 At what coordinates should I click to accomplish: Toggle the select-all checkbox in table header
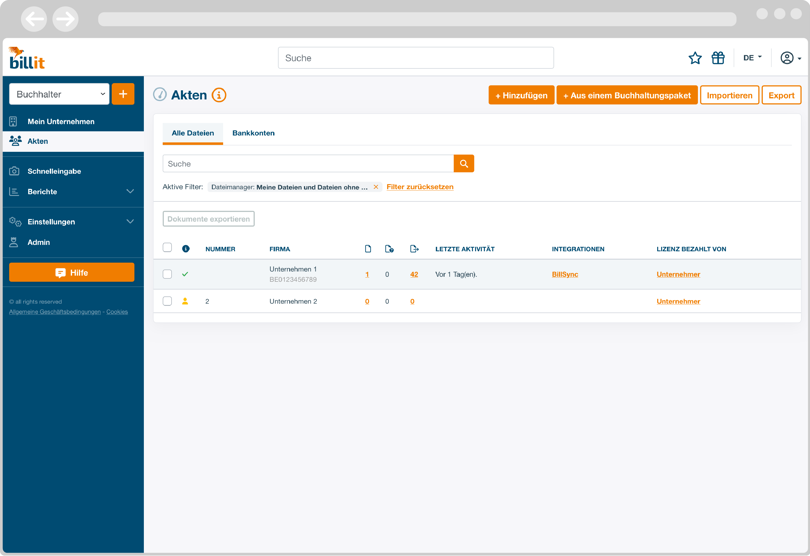[167, 248]
